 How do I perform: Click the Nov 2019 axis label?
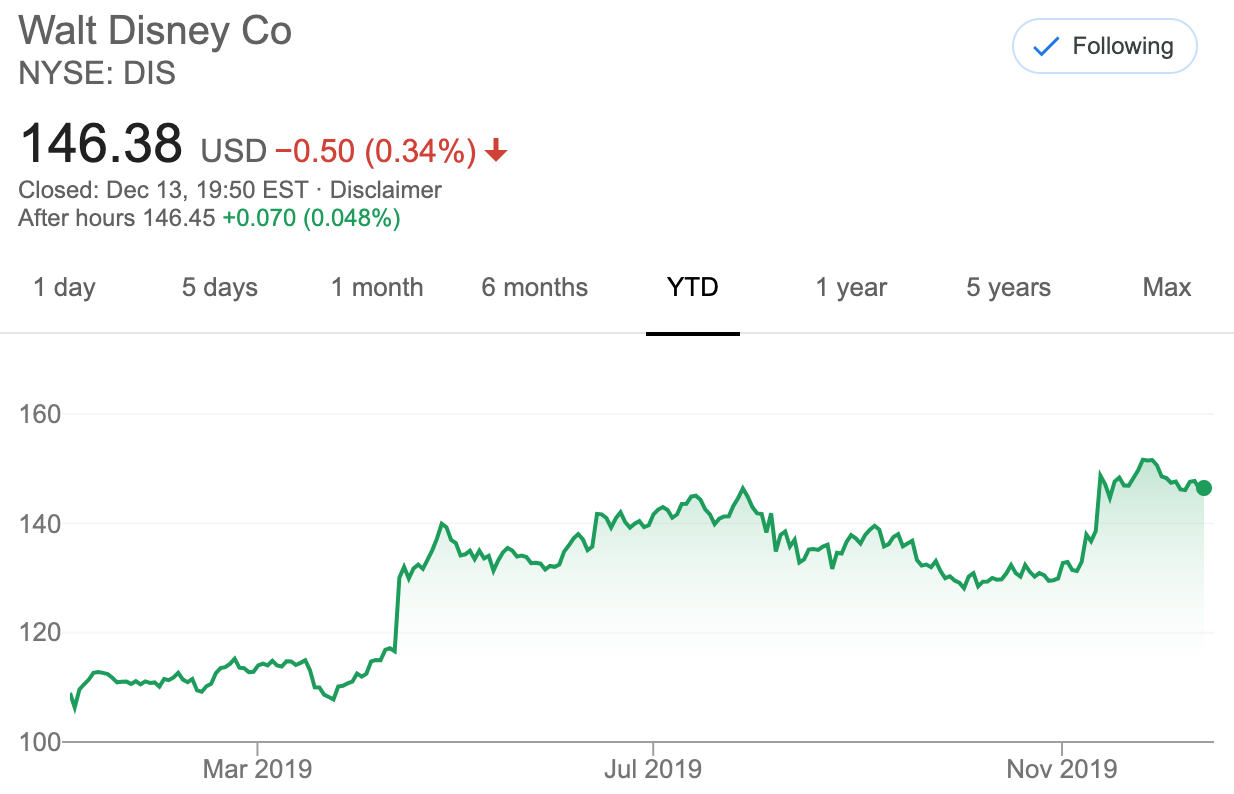1062,769
